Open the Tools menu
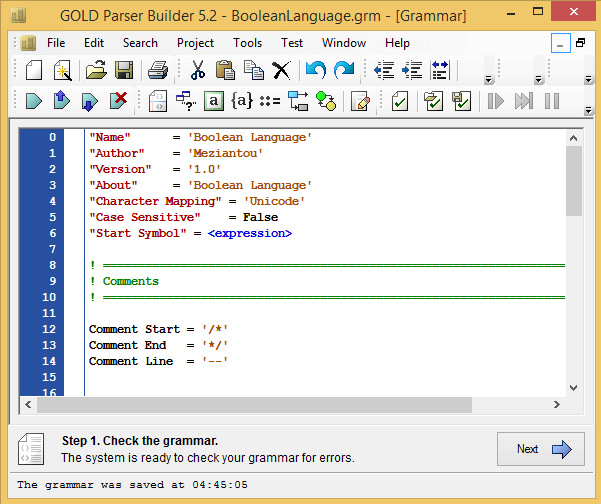Viewport: 601px width, 504px height. tap(247, 43)
